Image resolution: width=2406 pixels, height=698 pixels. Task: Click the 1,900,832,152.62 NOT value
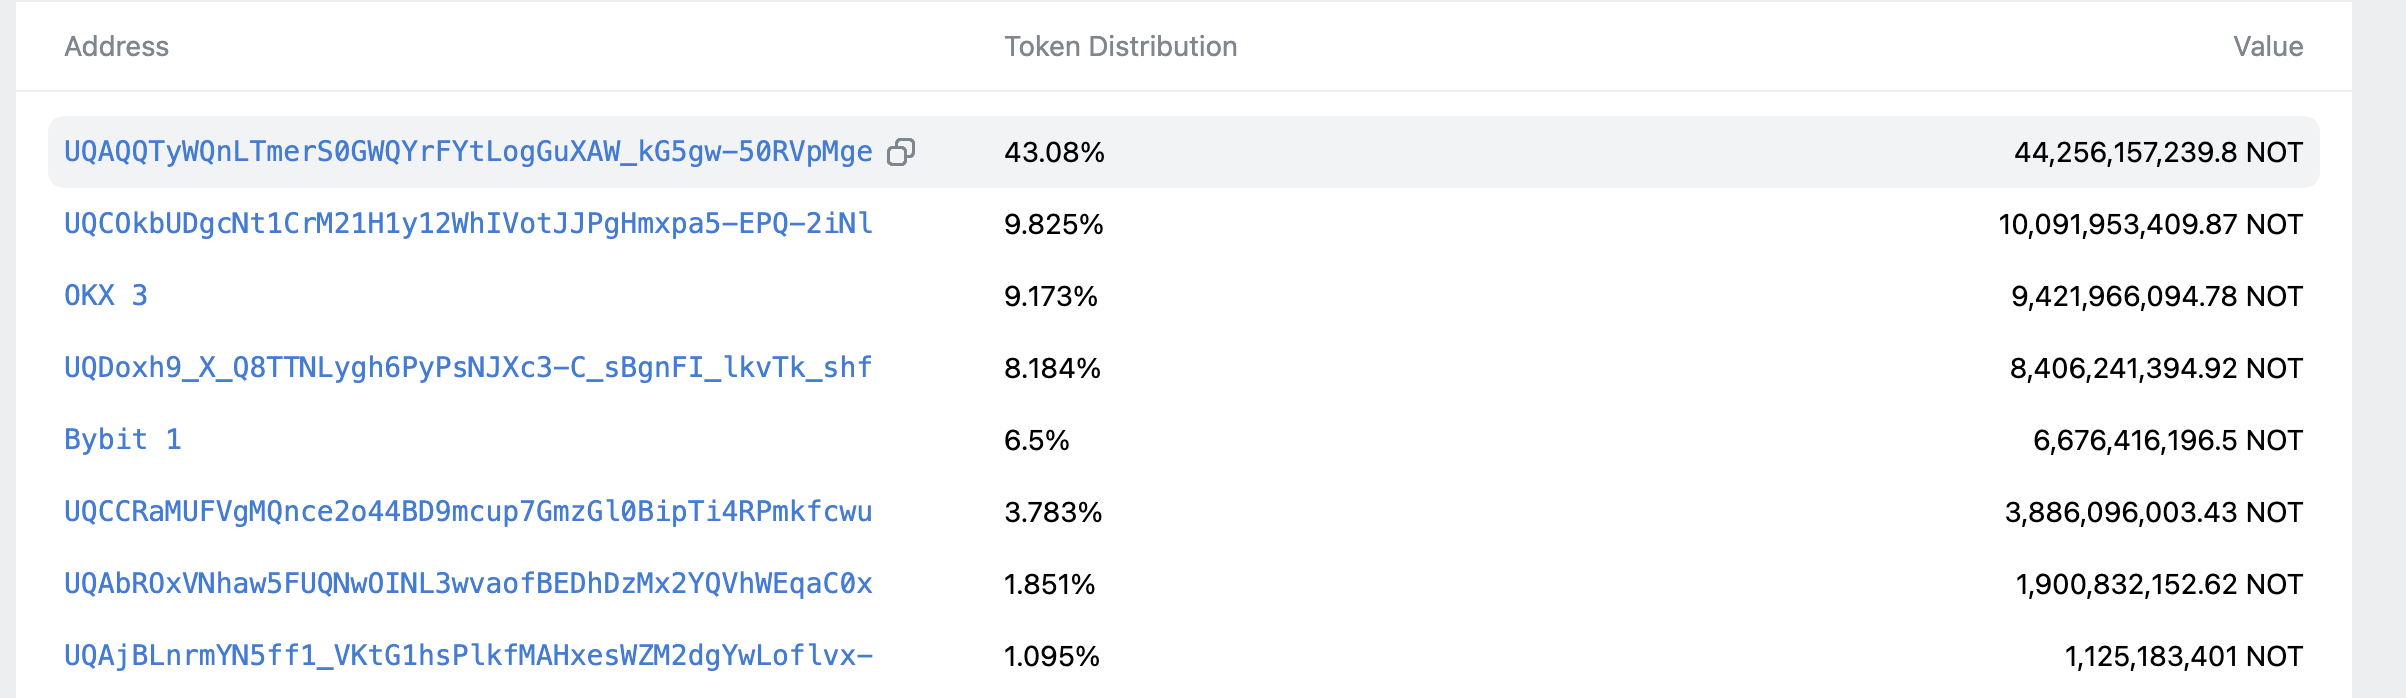point(2158,584)
